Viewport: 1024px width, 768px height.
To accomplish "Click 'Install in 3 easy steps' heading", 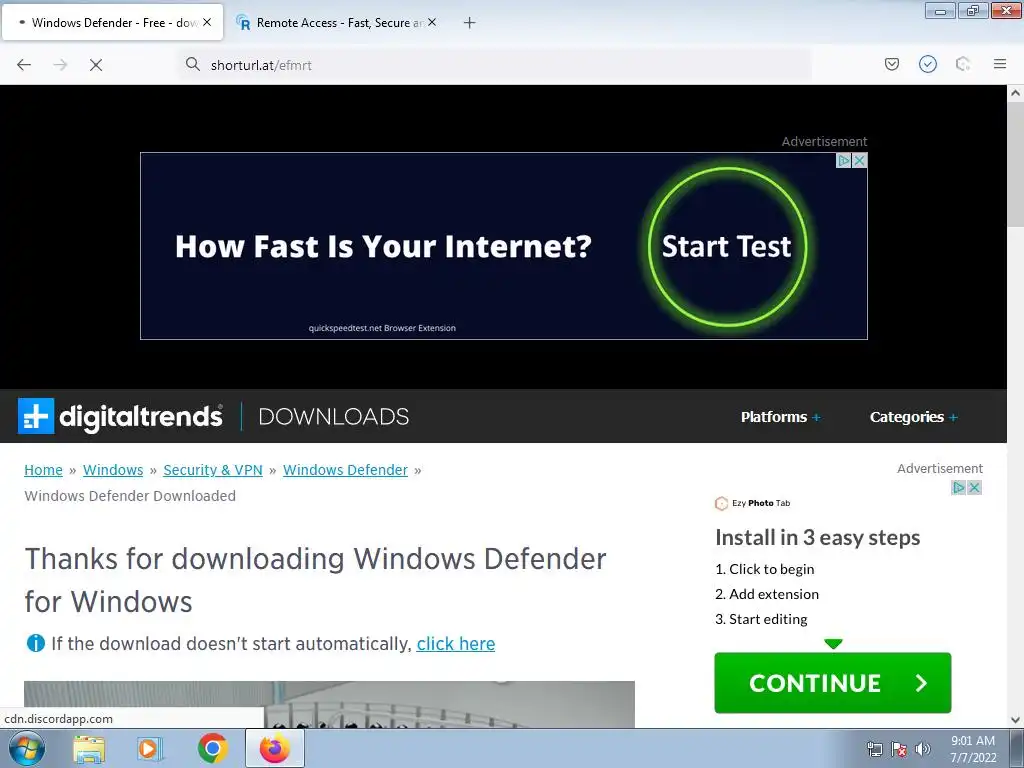I will 818,537.
